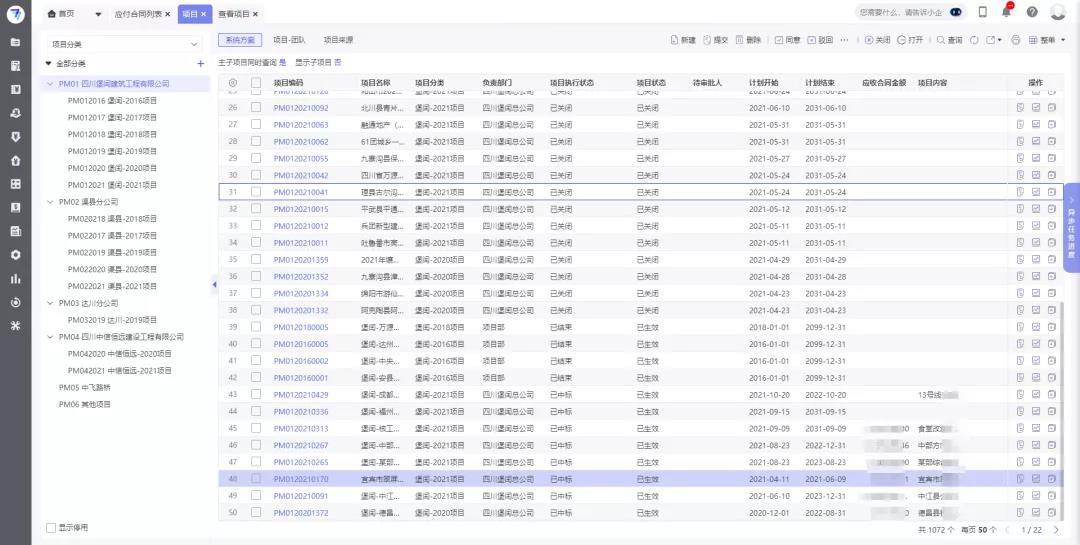Click the mobile phone icon in header

(982, 12)
